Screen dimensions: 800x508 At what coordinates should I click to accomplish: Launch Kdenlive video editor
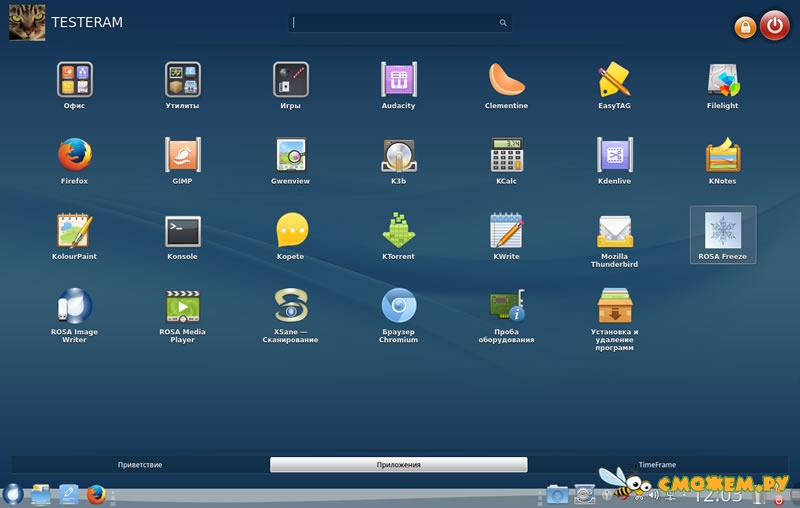point(614,160)
